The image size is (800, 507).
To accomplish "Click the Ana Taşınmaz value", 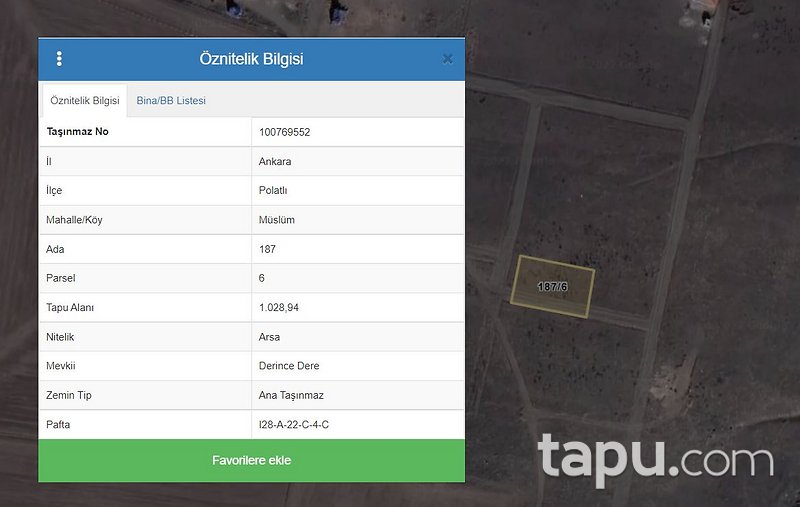I will (291, 395).
